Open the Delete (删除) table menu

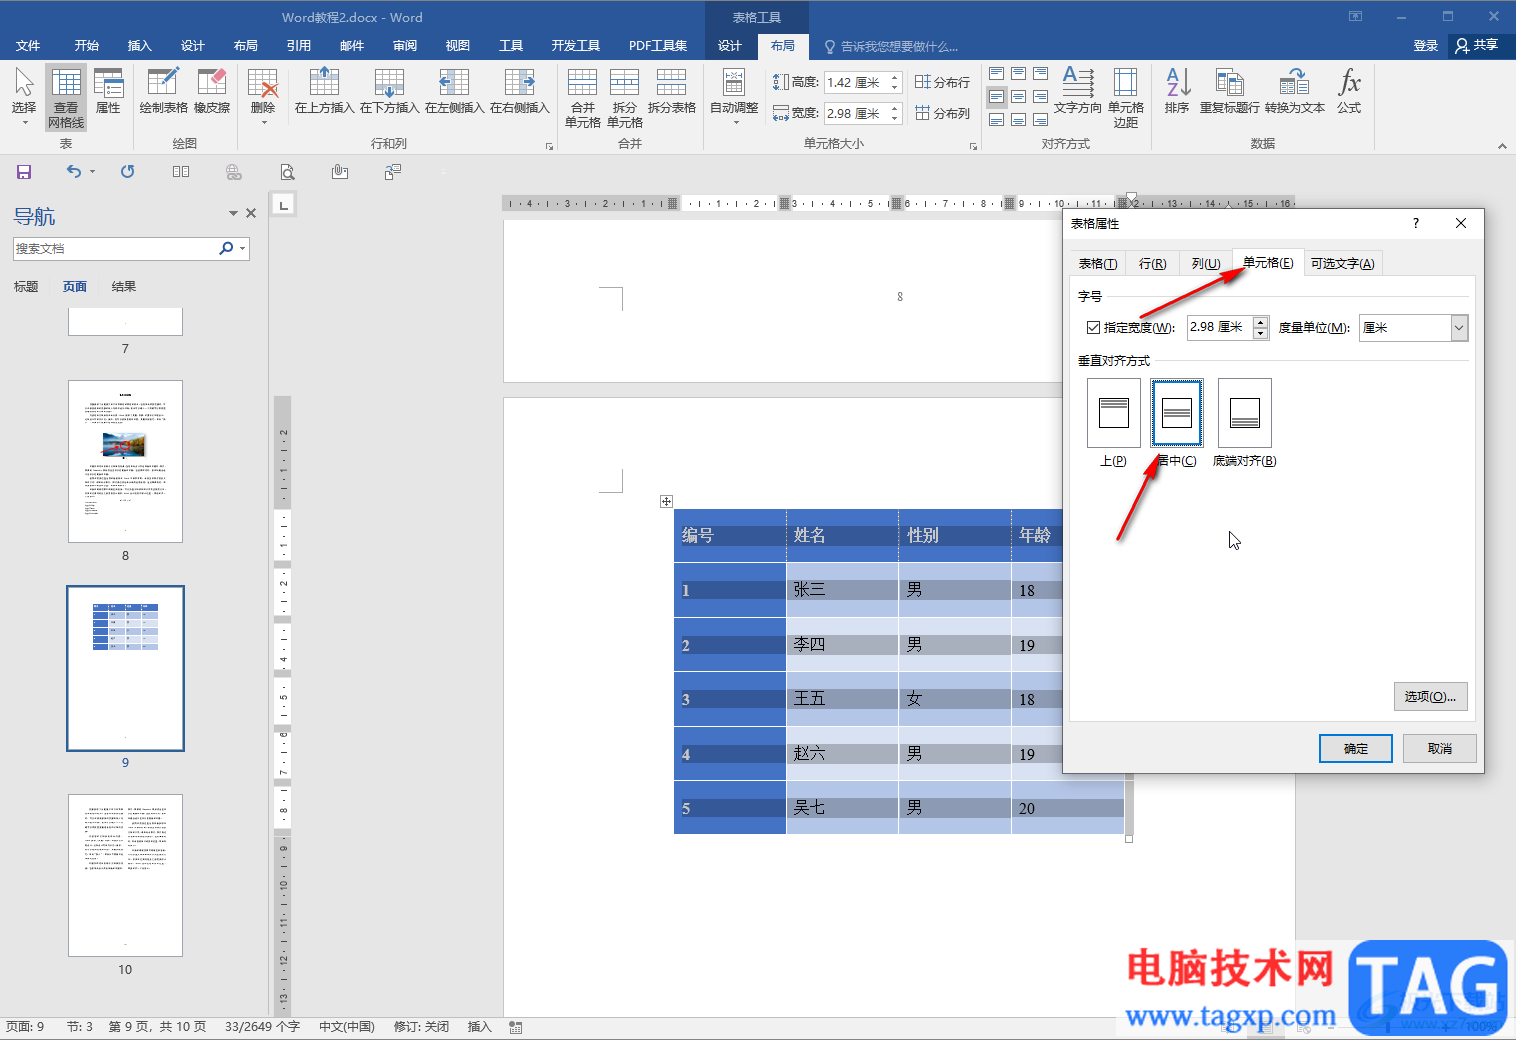(263, 96)
